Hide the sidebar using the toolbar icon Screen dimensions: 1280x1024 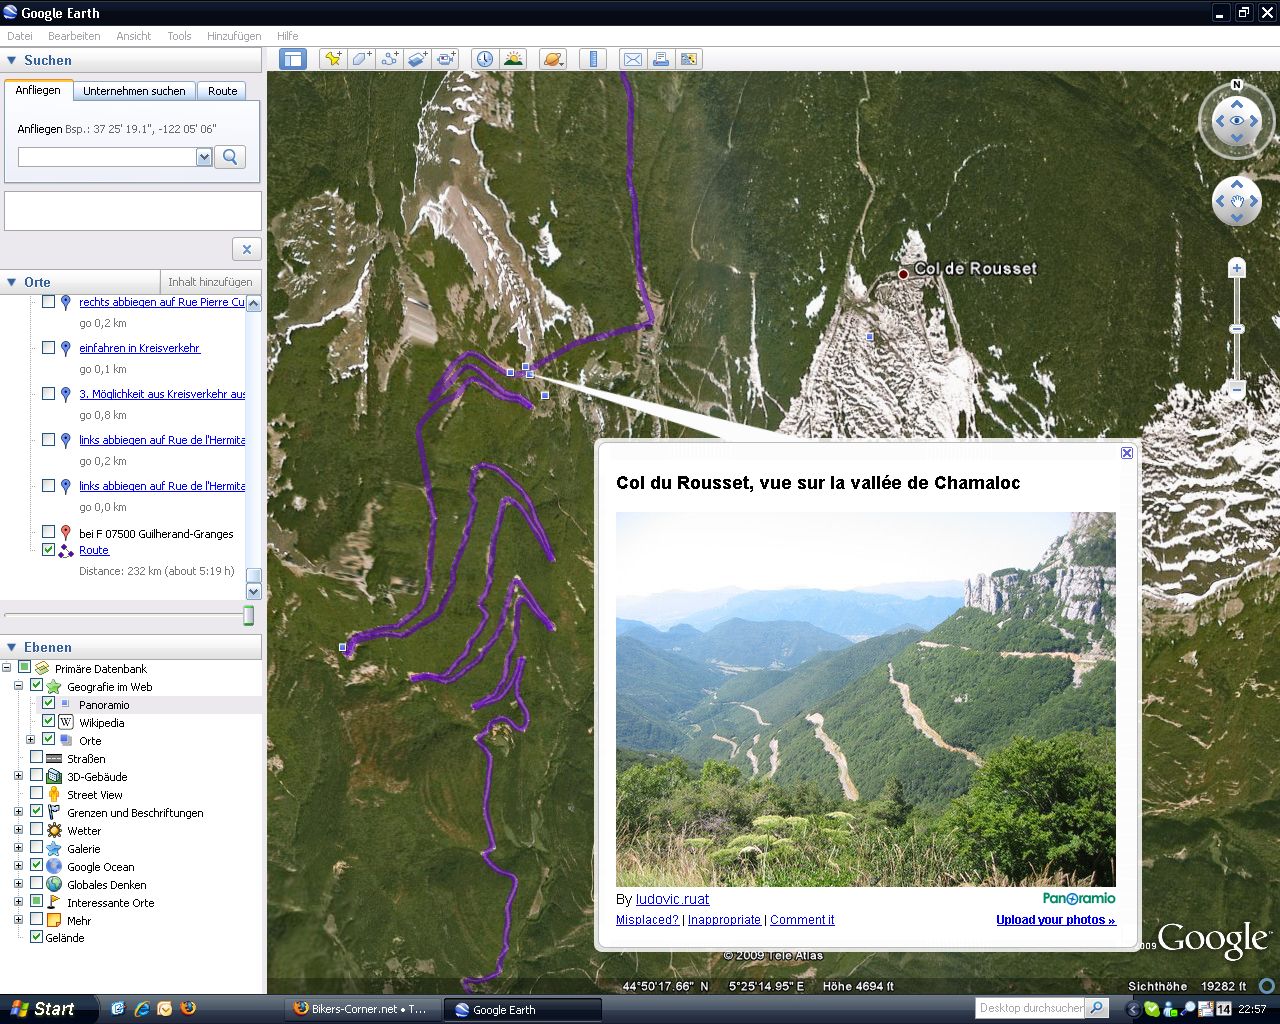click(x=292, y=59)
